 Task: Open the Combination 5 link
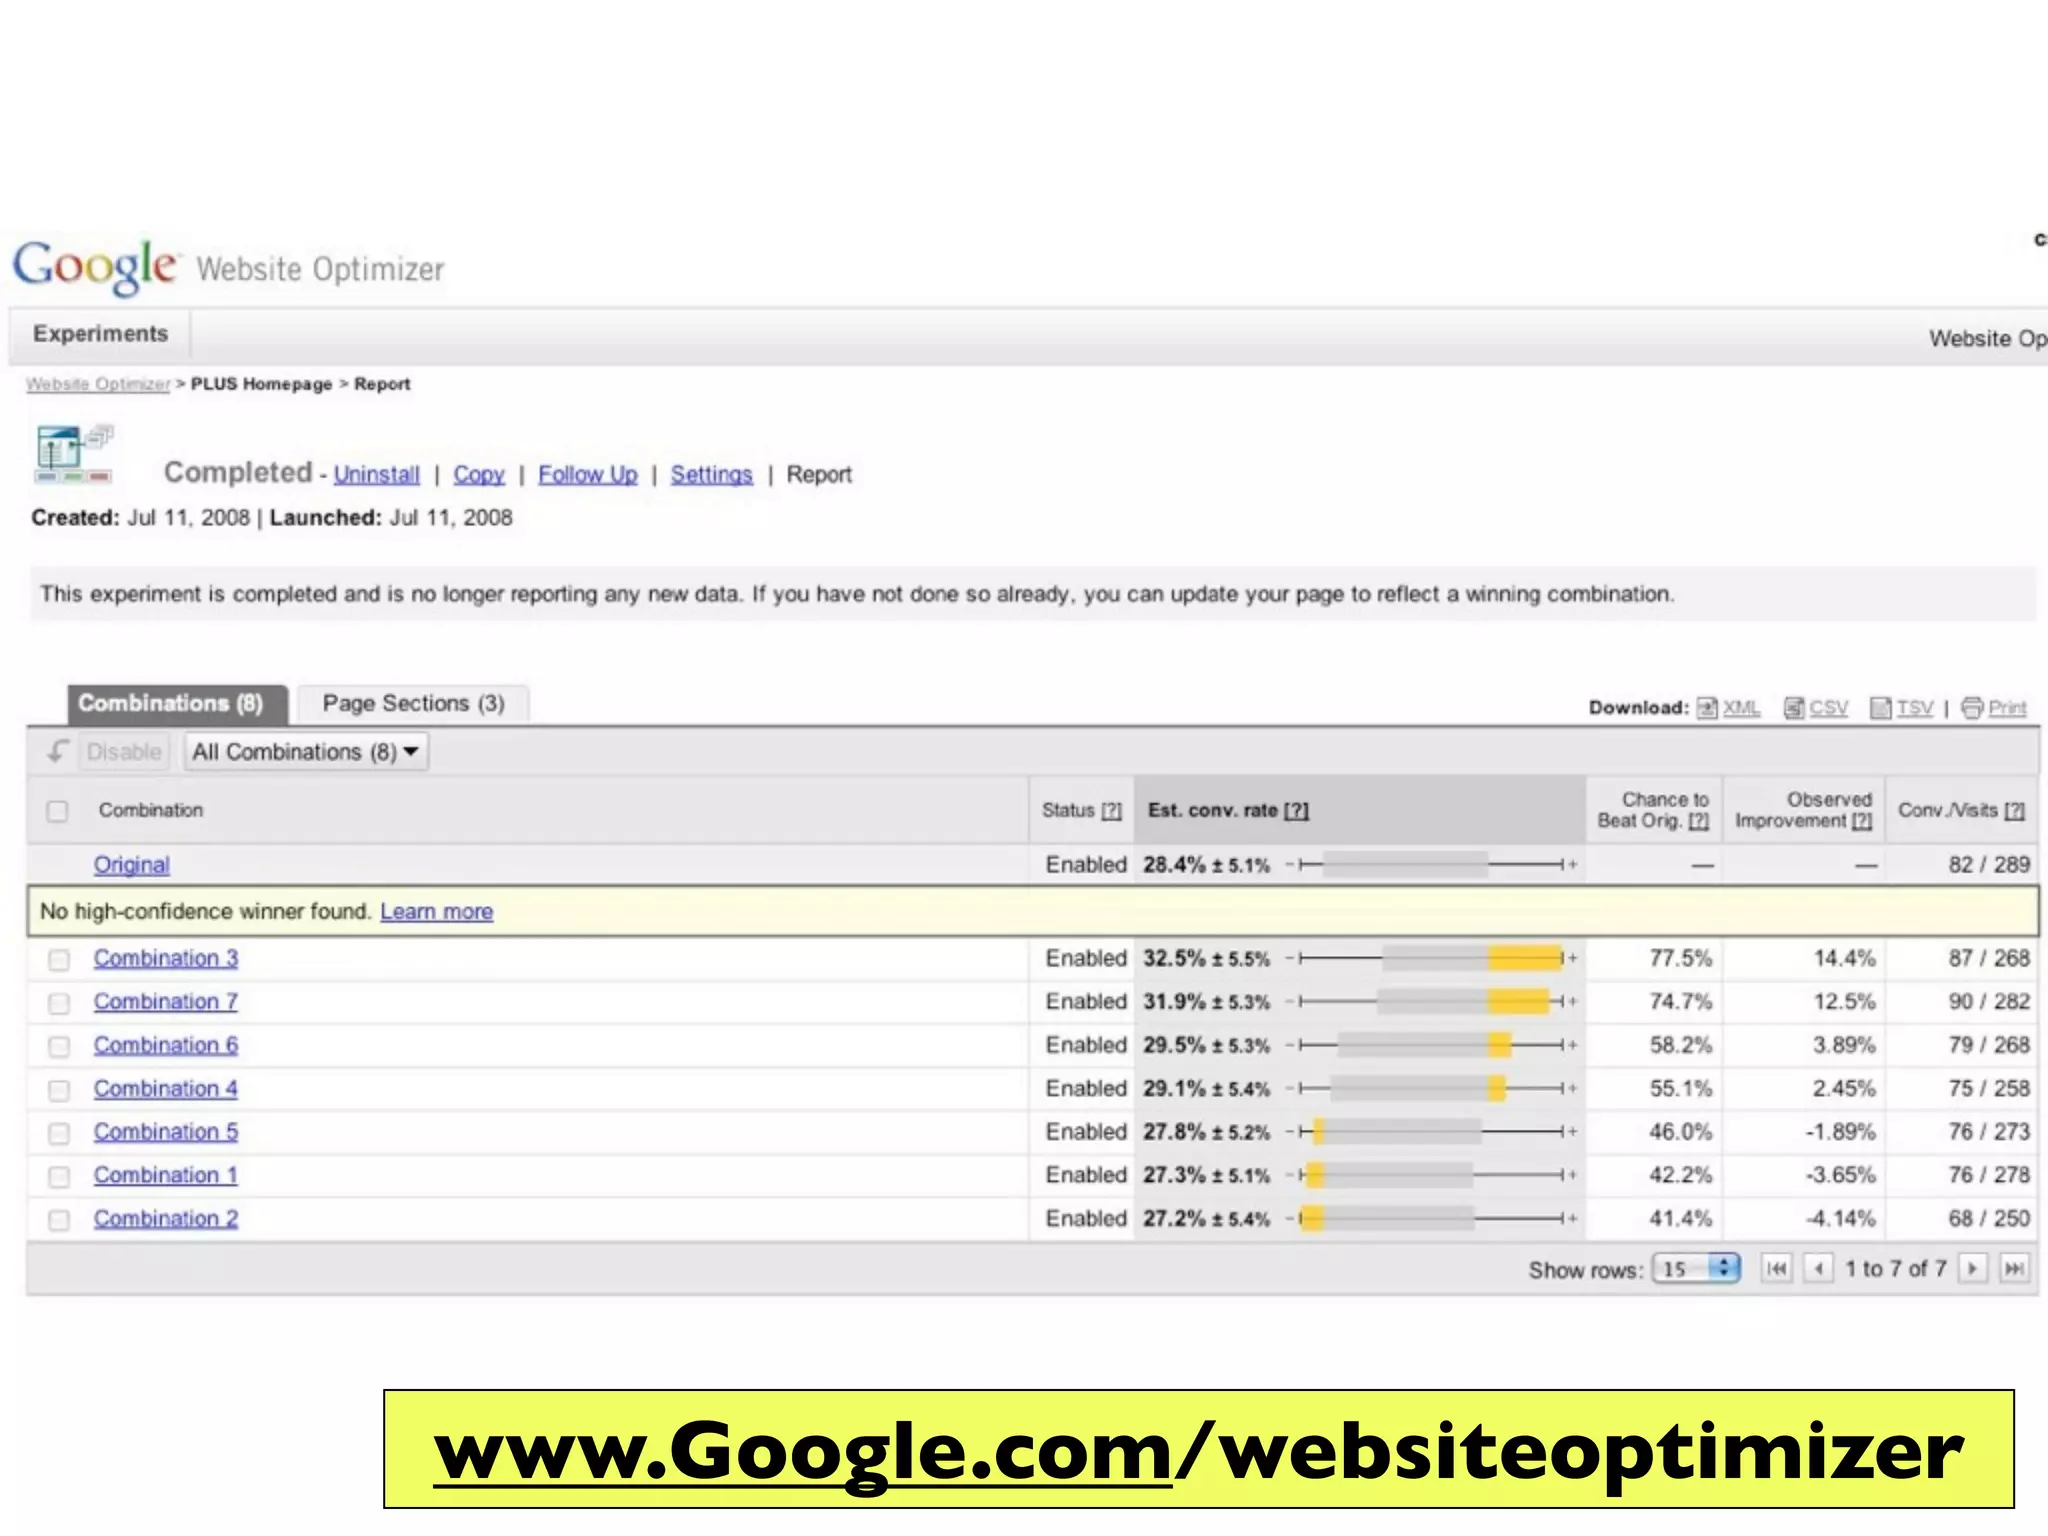point(166,1132)
